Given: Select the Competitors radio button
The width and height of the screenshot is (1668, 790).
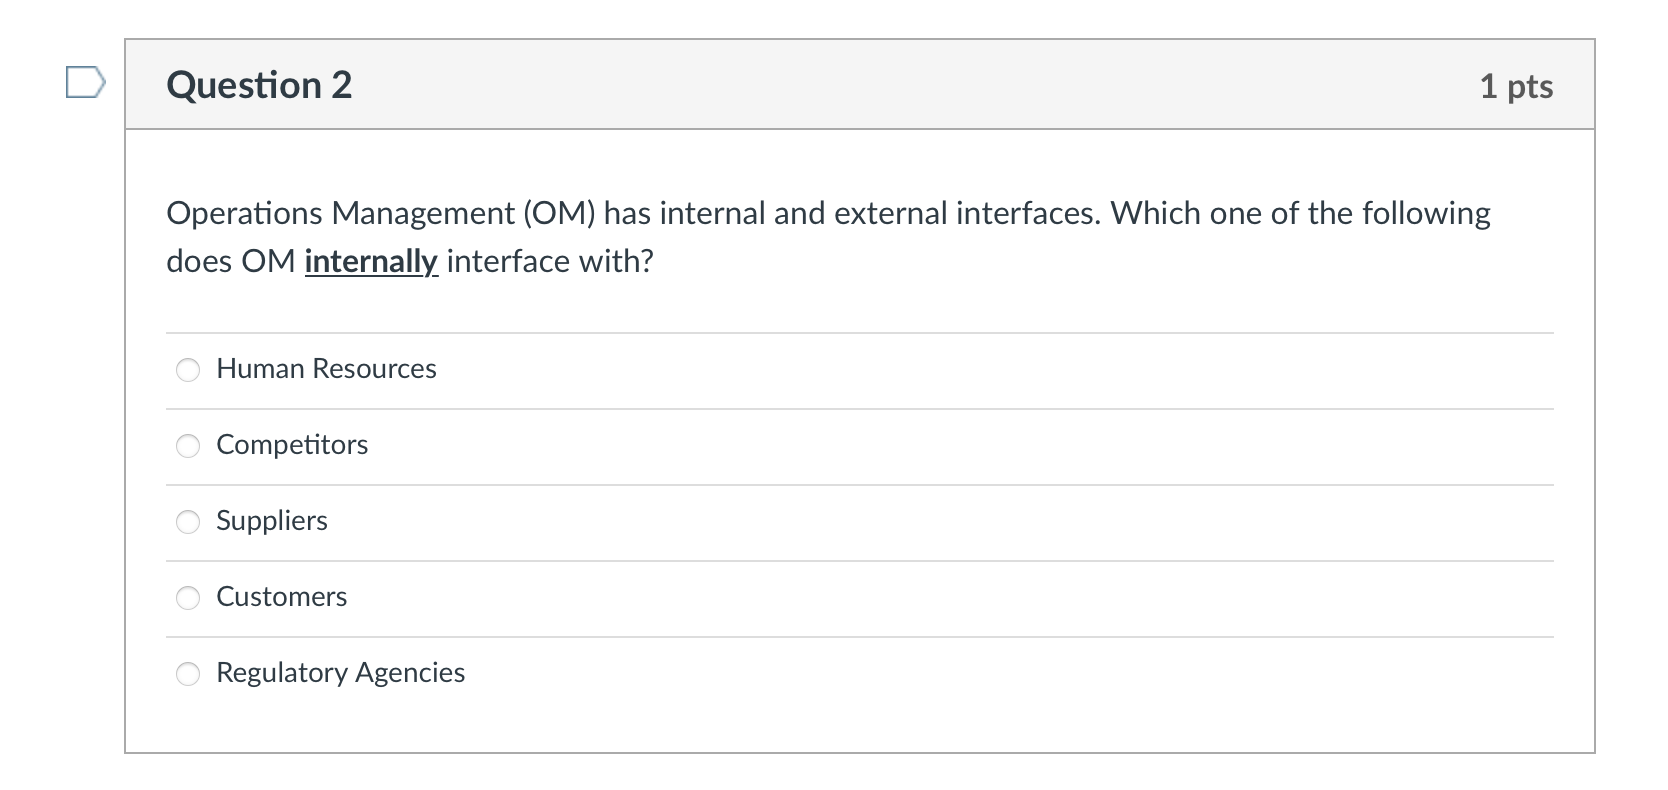Looking at the screenshot, I should 188,446.
